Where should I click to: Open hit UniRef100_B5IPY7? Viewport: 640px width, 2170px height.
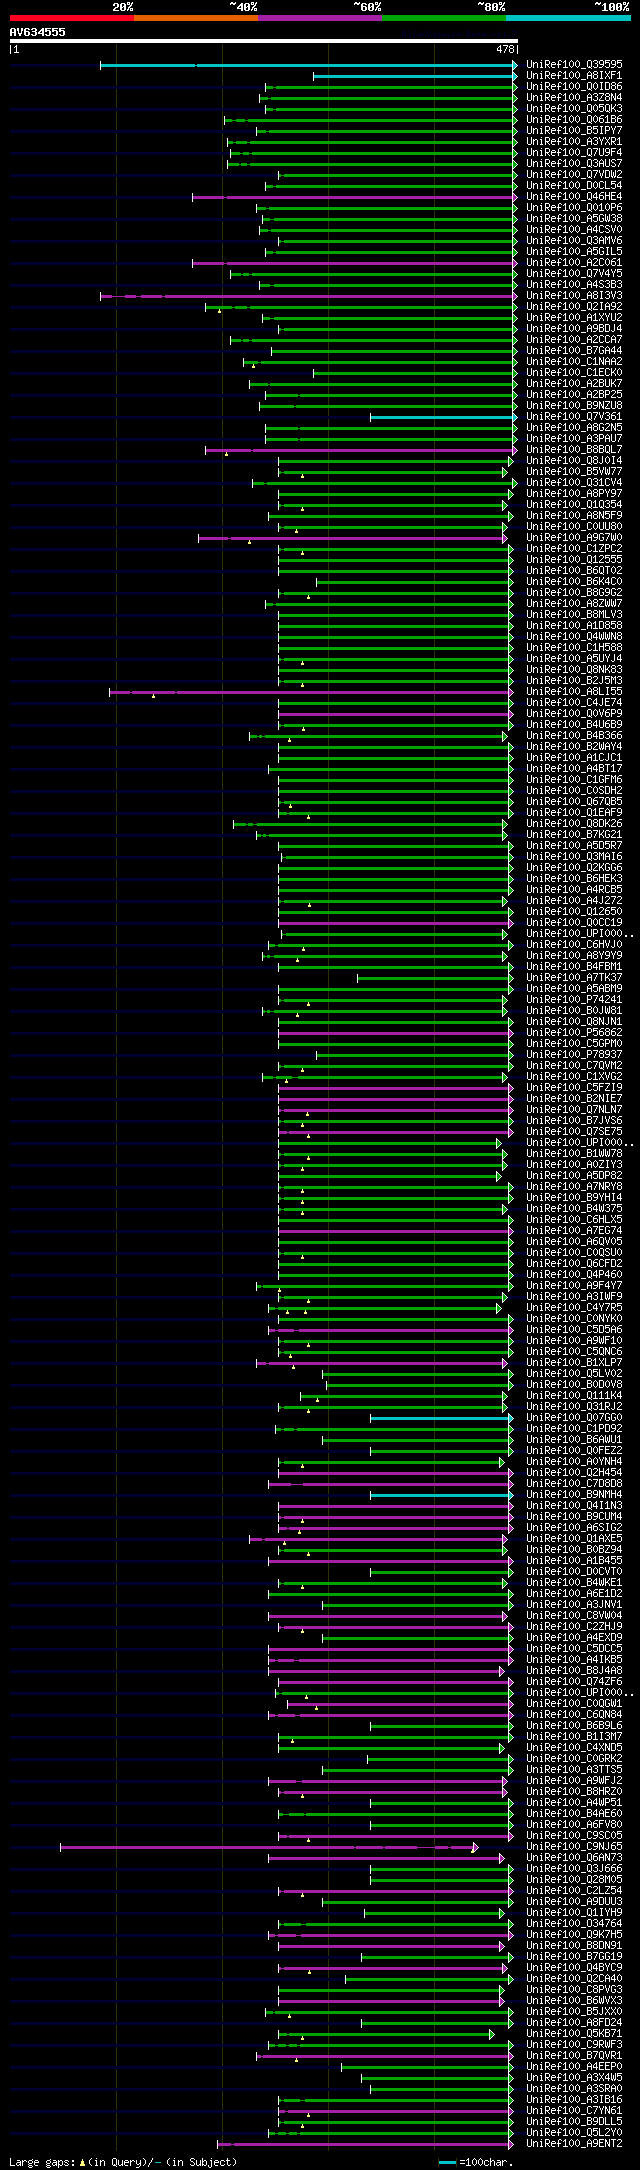(574, 130)
